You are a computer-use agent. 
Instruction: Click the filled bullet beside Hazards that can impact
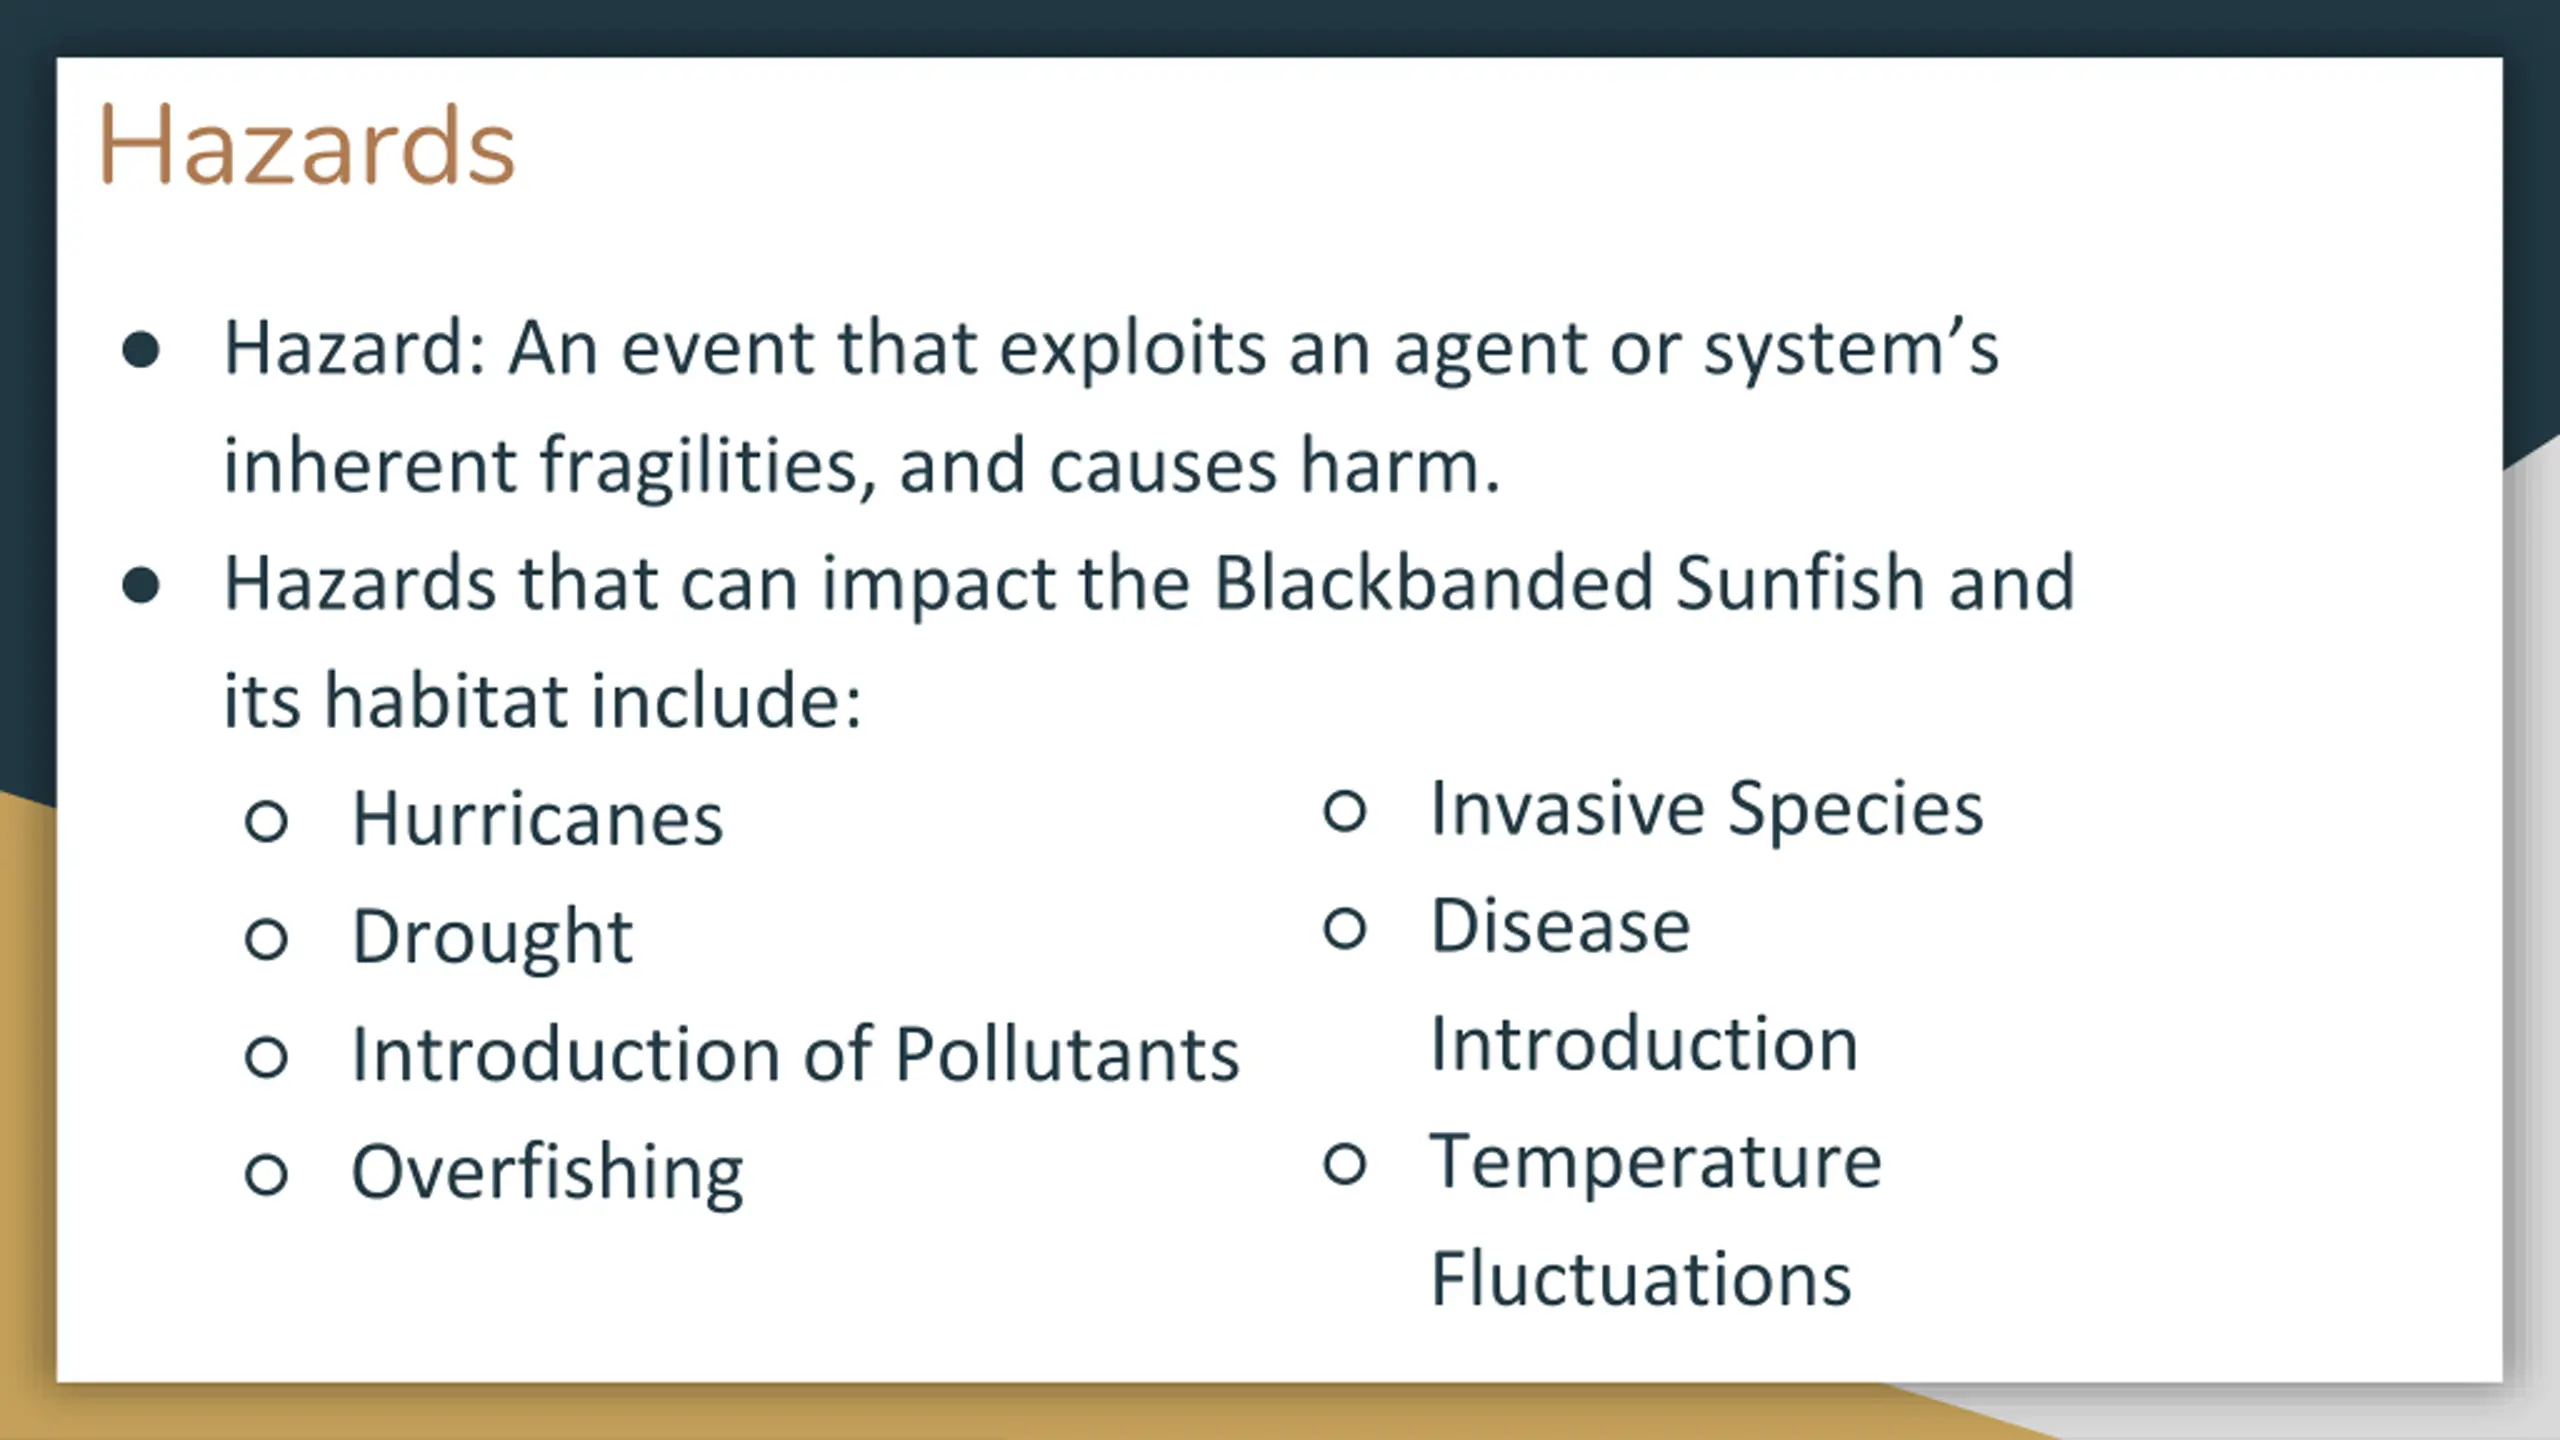(141, 586)
